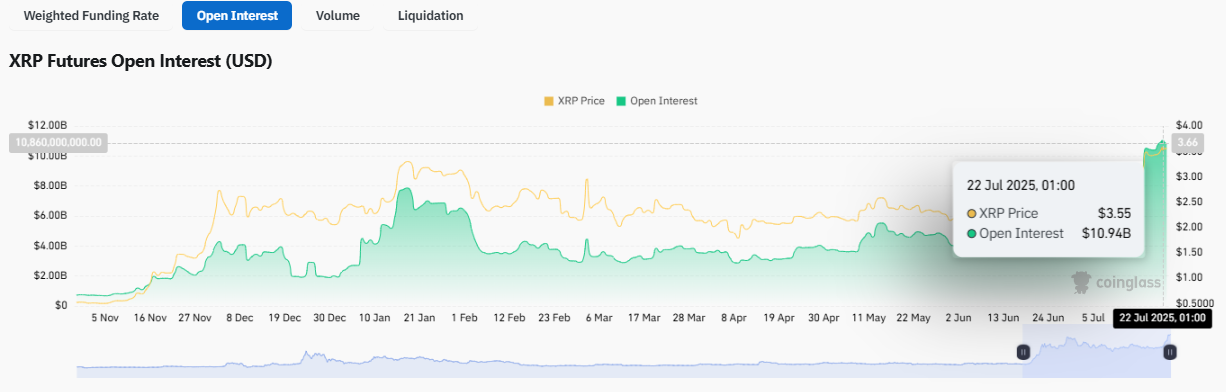Click the 24 Jun date label
This screenshot has height=392, width=1226.
click(x=1047, y=318)
